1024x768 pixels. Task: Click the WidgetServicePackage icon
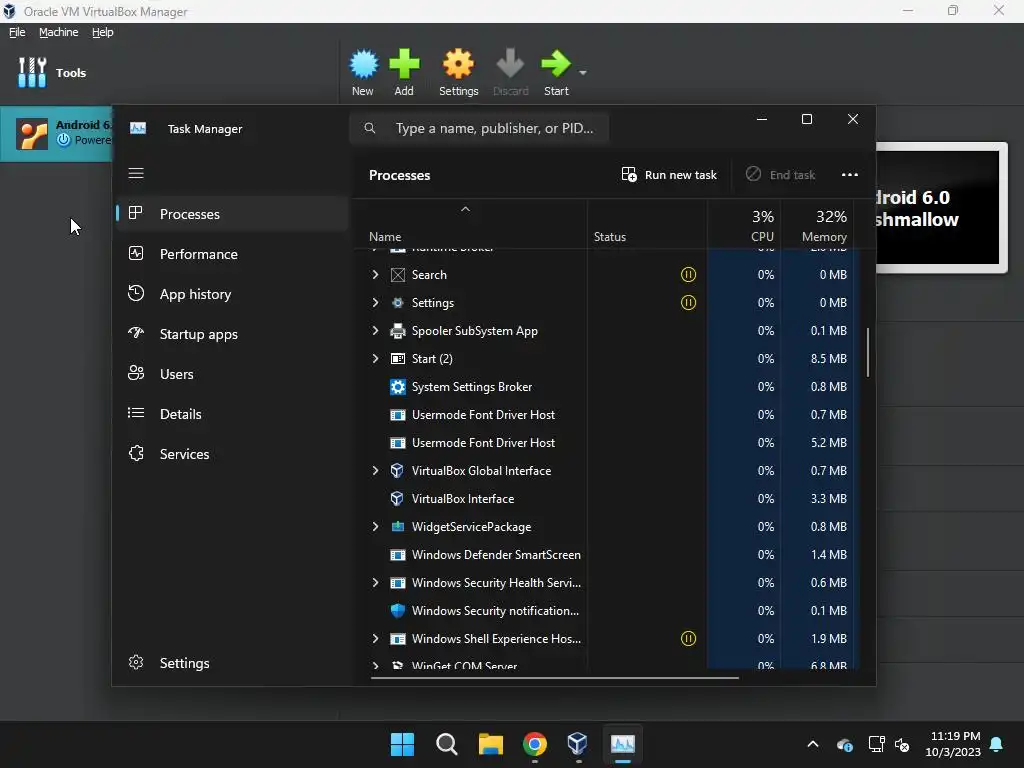[398, 526]
